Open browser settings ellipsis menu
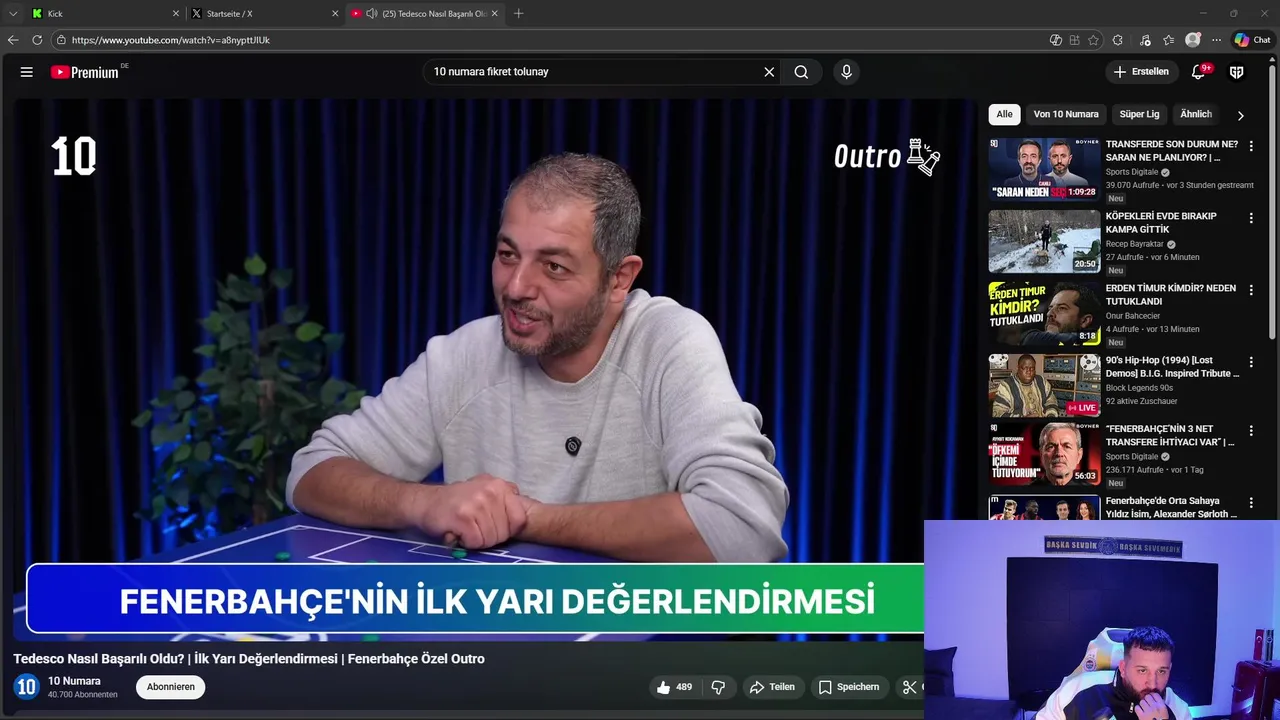This screenshot has height=720, width=1280. click(1216, 40)
